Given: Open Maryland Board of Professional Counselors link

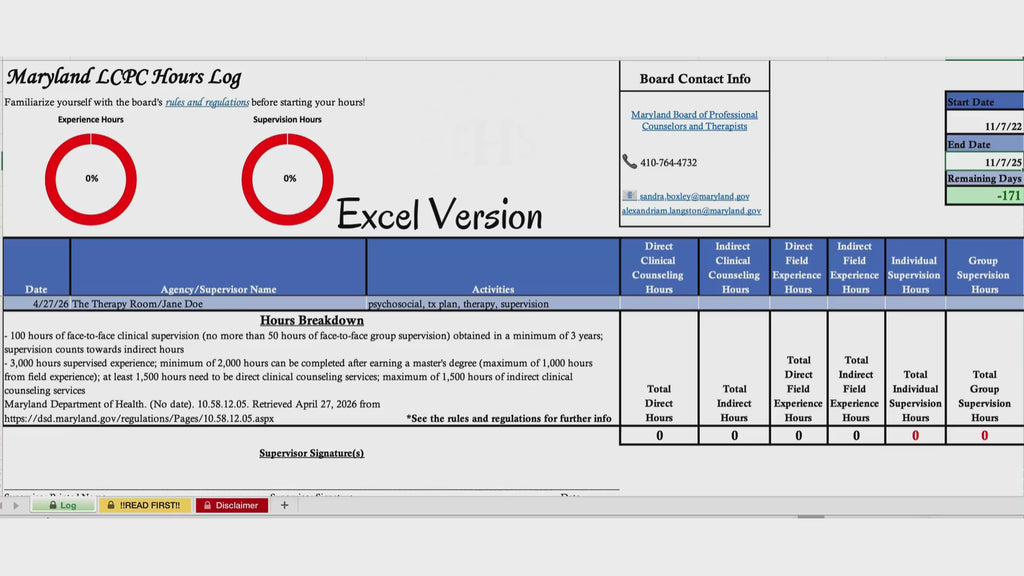Looking at the screenshot, I should point(694,120).
